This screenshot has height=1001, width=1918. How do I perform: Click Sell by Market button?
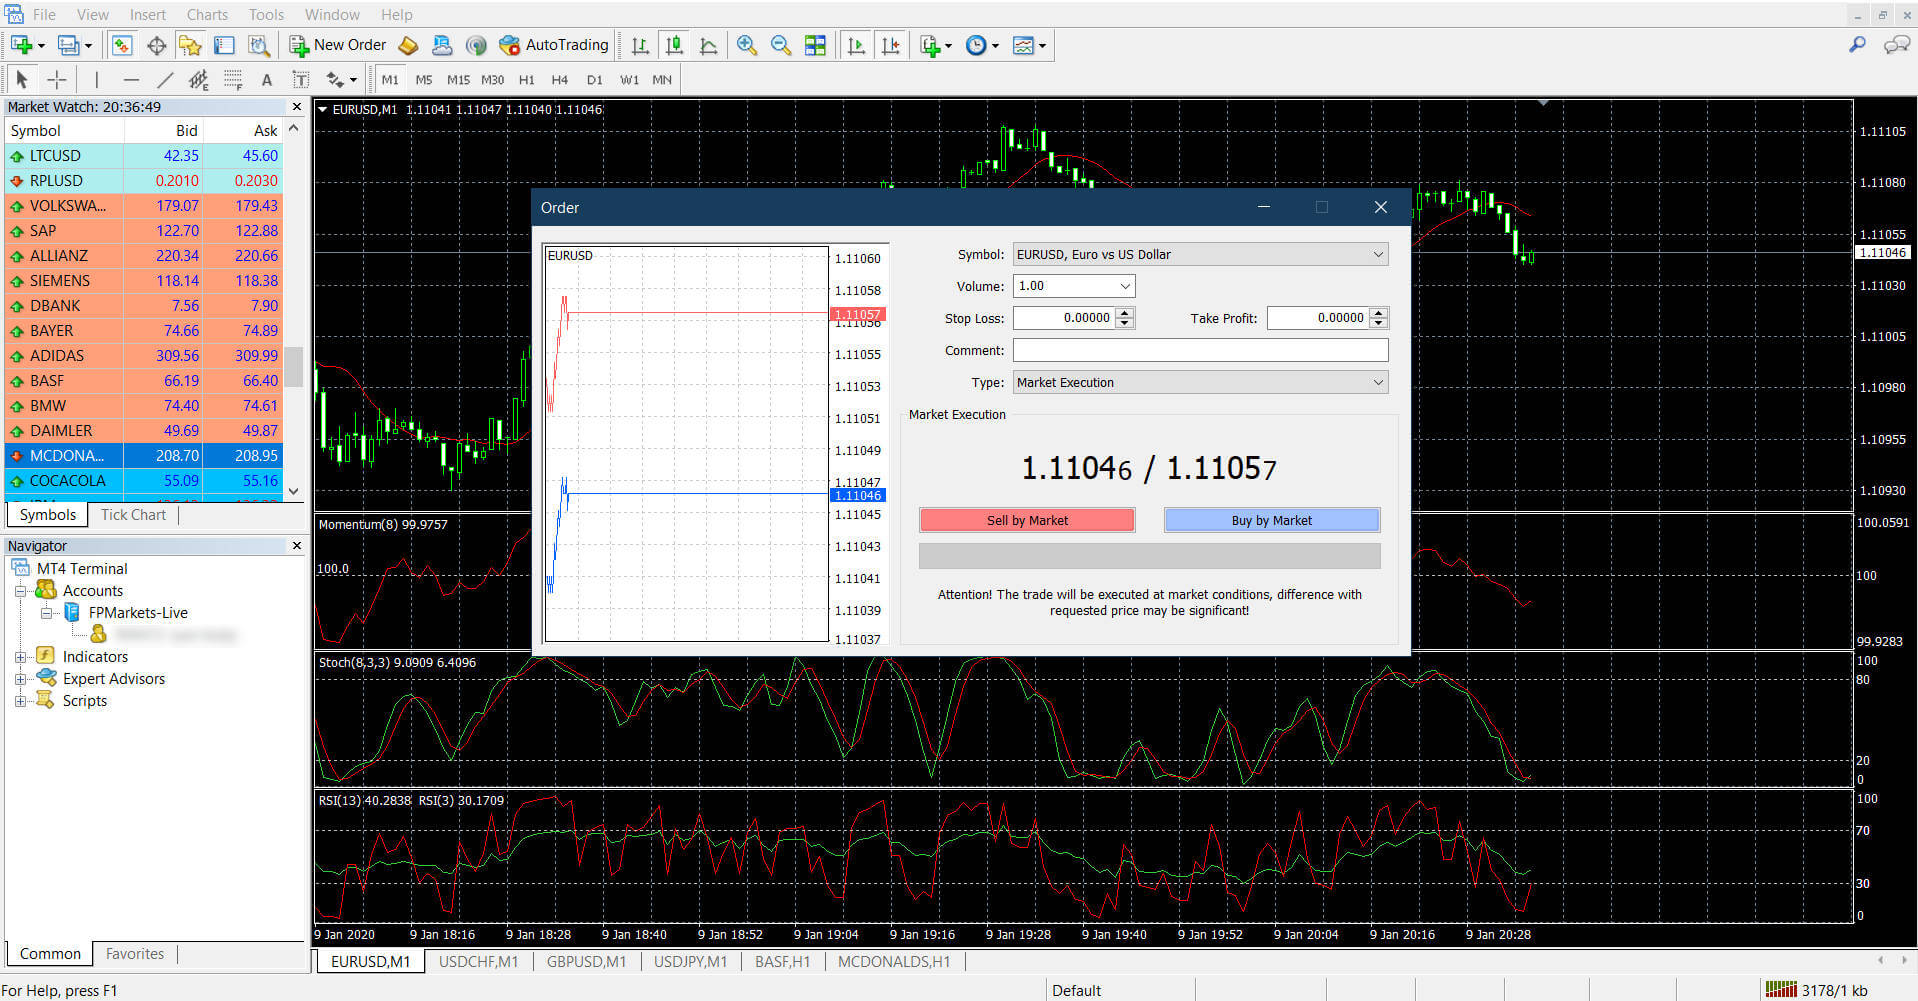[x=1027, y=520]
